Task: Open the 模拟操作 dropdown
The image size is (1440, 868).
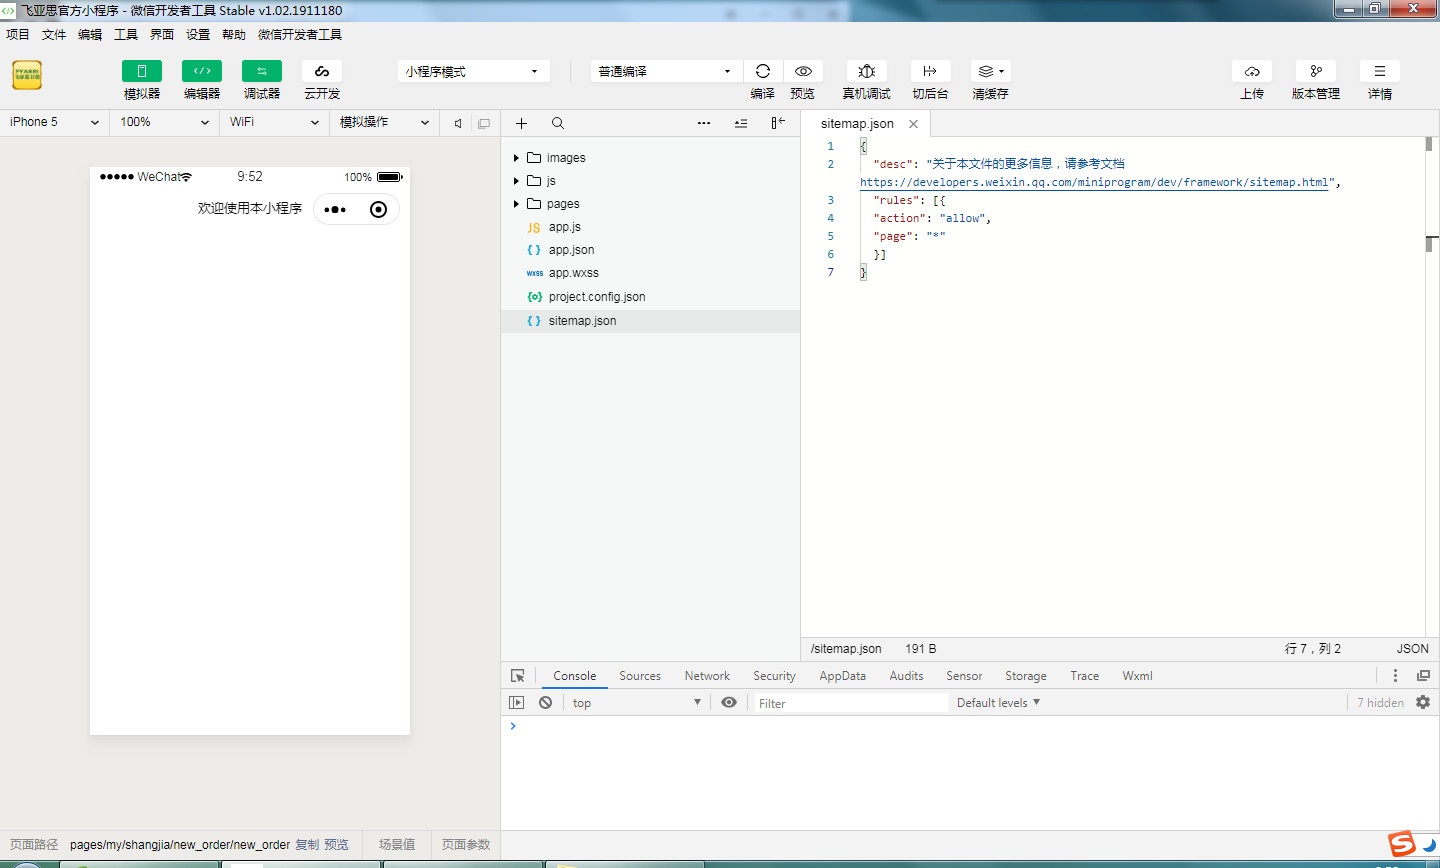Action: (384, 122)
